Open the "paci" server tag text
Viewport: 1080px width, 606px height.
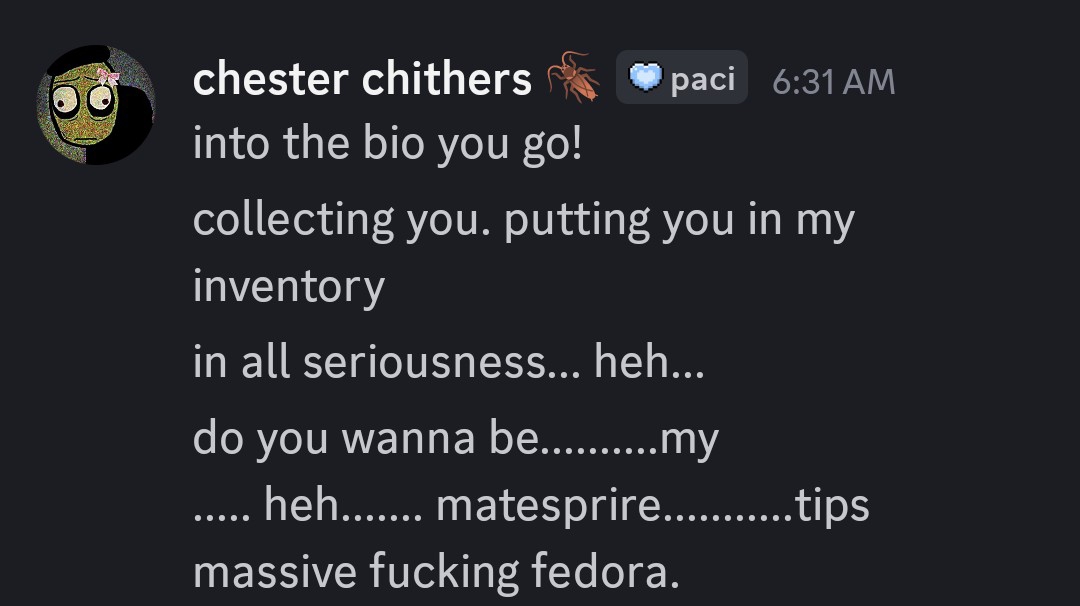[703, 79]
